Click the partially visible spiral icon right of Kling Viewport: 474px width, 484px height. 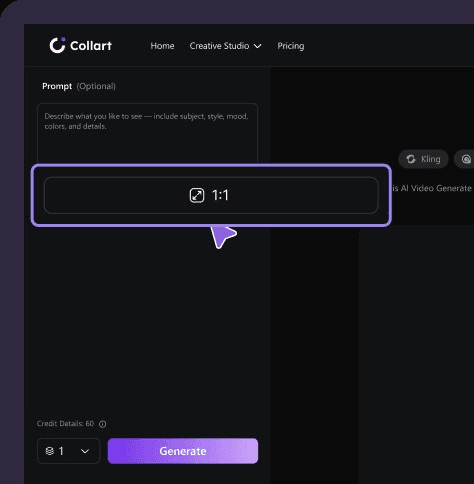[466, 159]
